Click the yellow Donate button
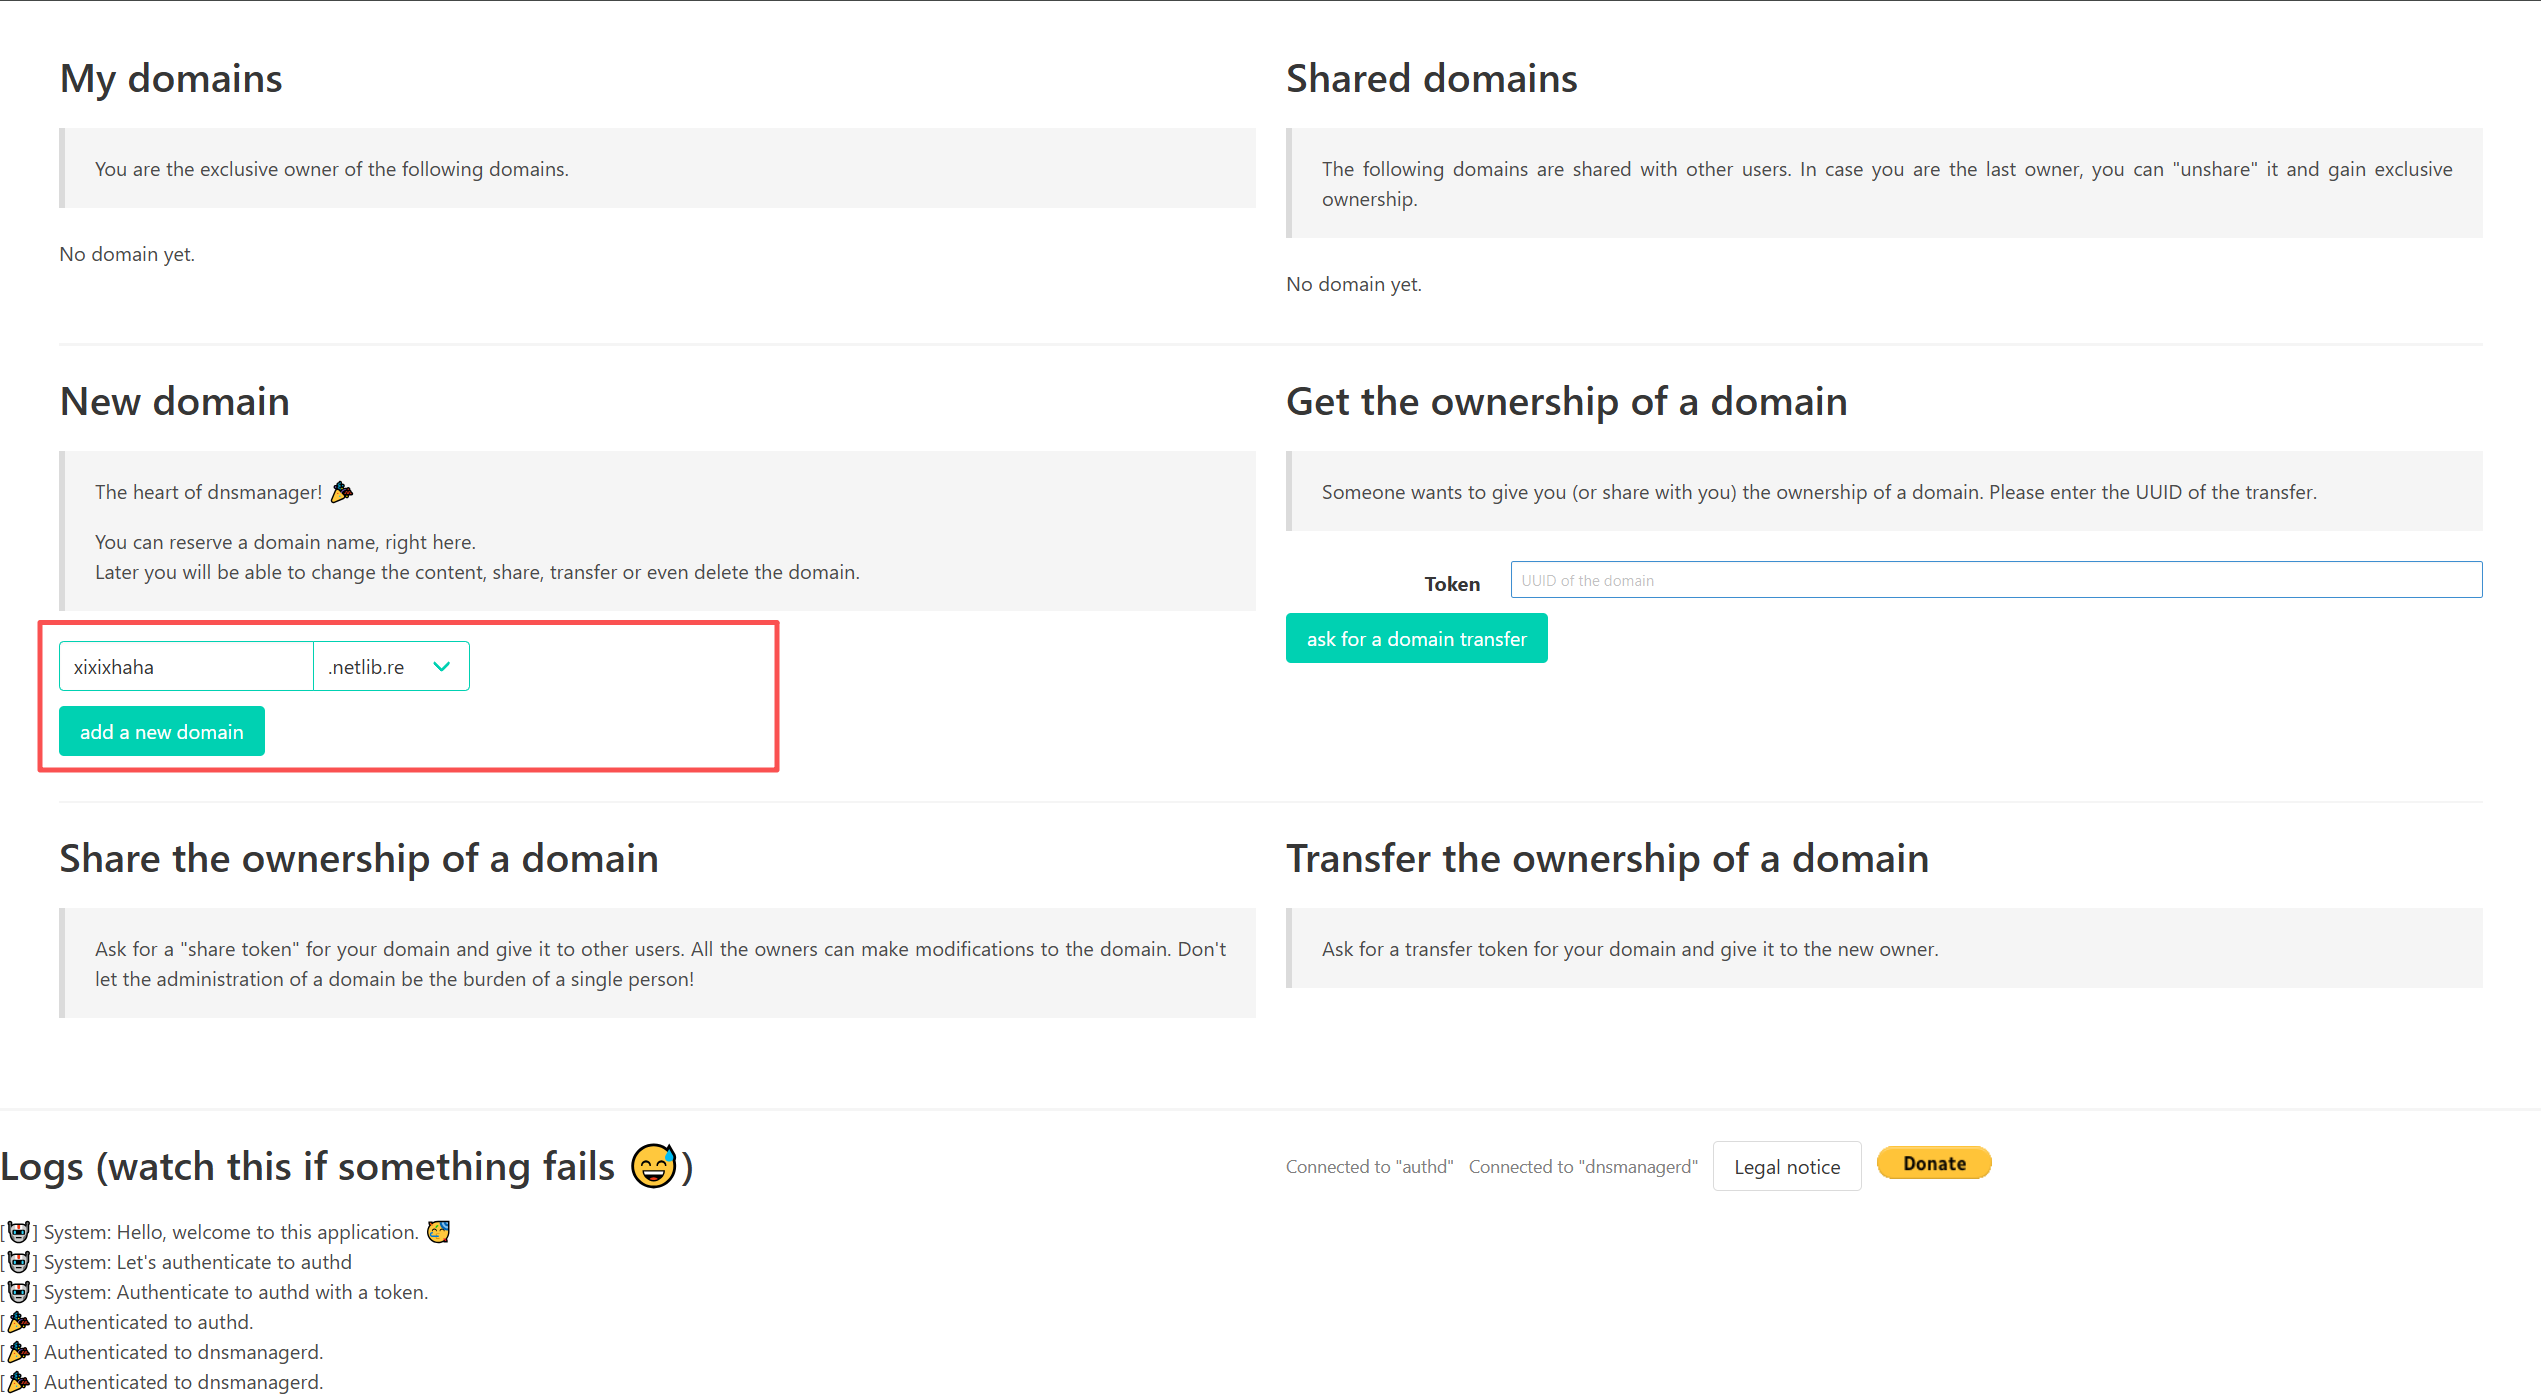 [x=1933, y=1164]
